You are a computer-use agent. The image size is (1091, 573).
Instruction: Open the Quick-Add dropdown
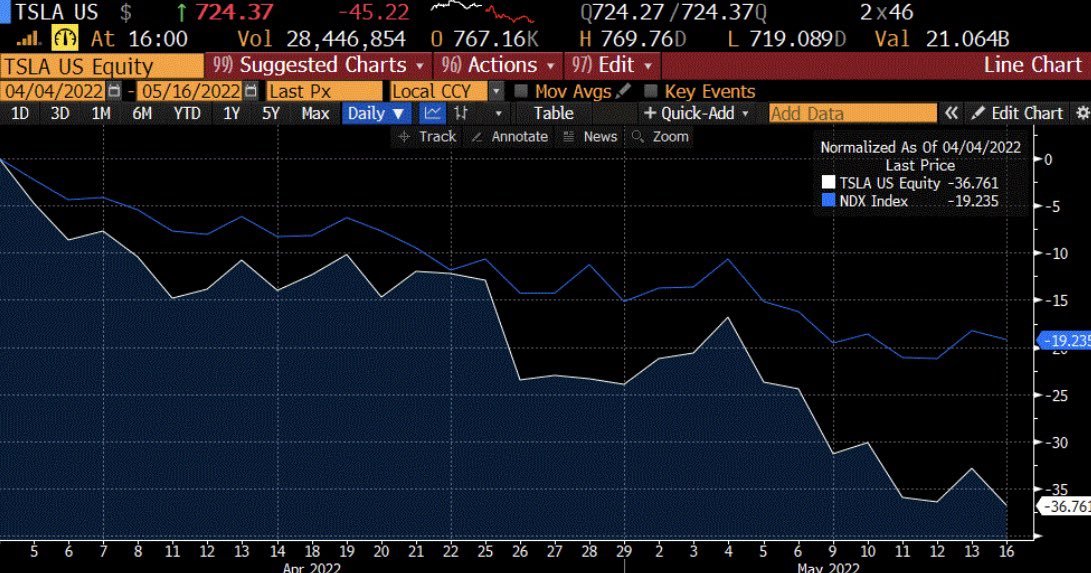click(x=696, y=113)
